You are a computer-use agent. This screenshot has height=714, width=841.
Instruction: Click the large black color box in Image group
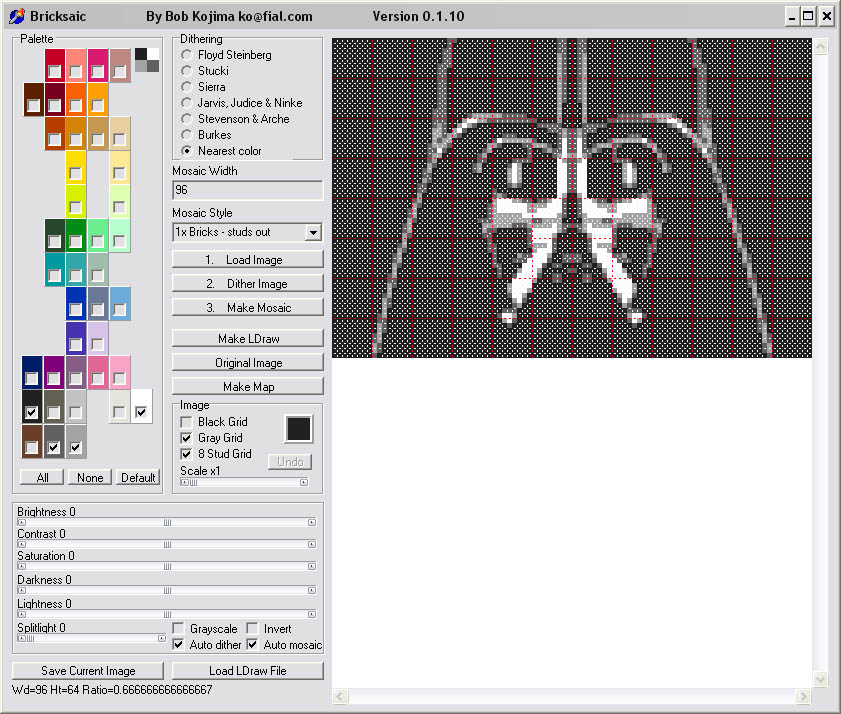298,429
